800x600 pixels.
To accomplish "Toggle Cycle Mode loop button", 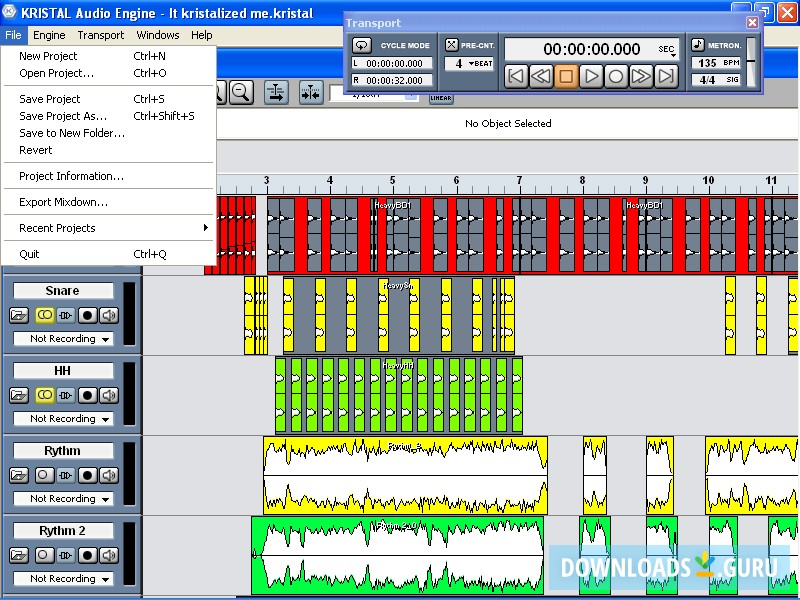I will (x=362, y=45).
